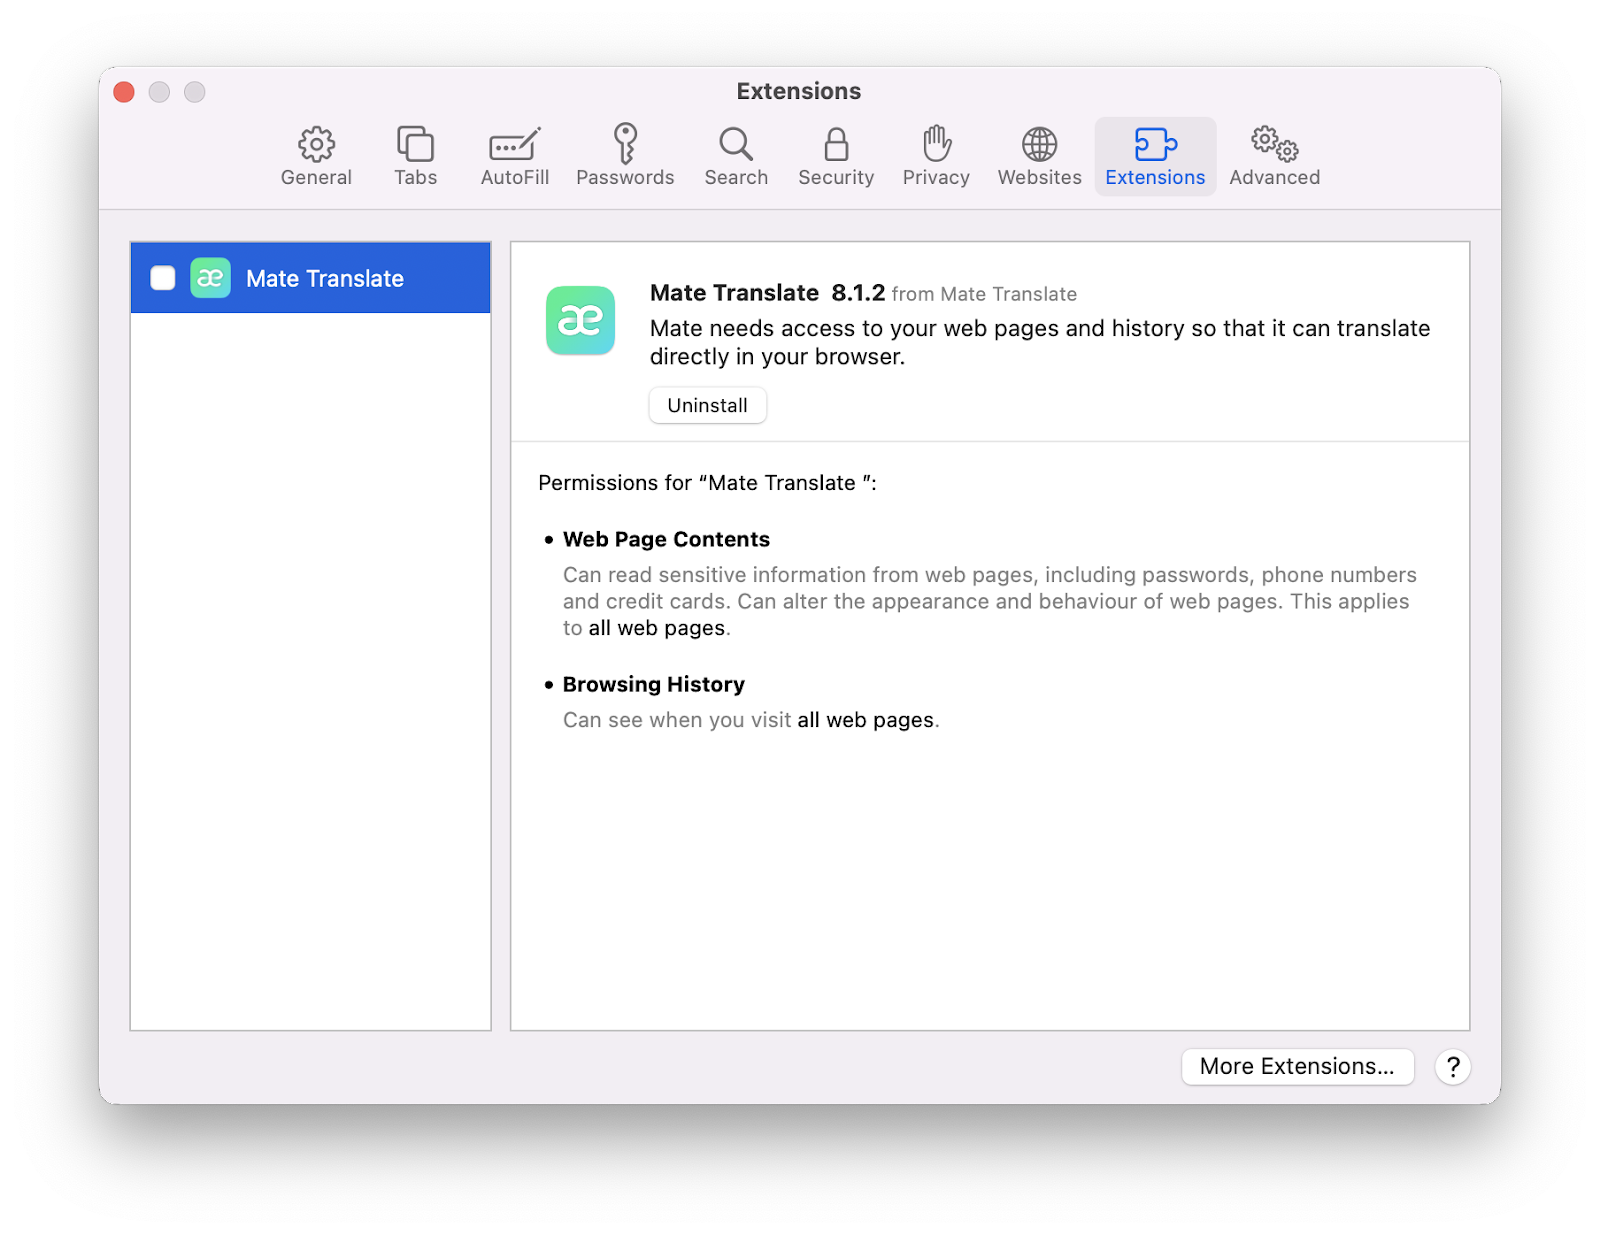Viewport: 1600px width, 1235px height.
Task: View Passwords preferences
Action: tap(625, 155)
